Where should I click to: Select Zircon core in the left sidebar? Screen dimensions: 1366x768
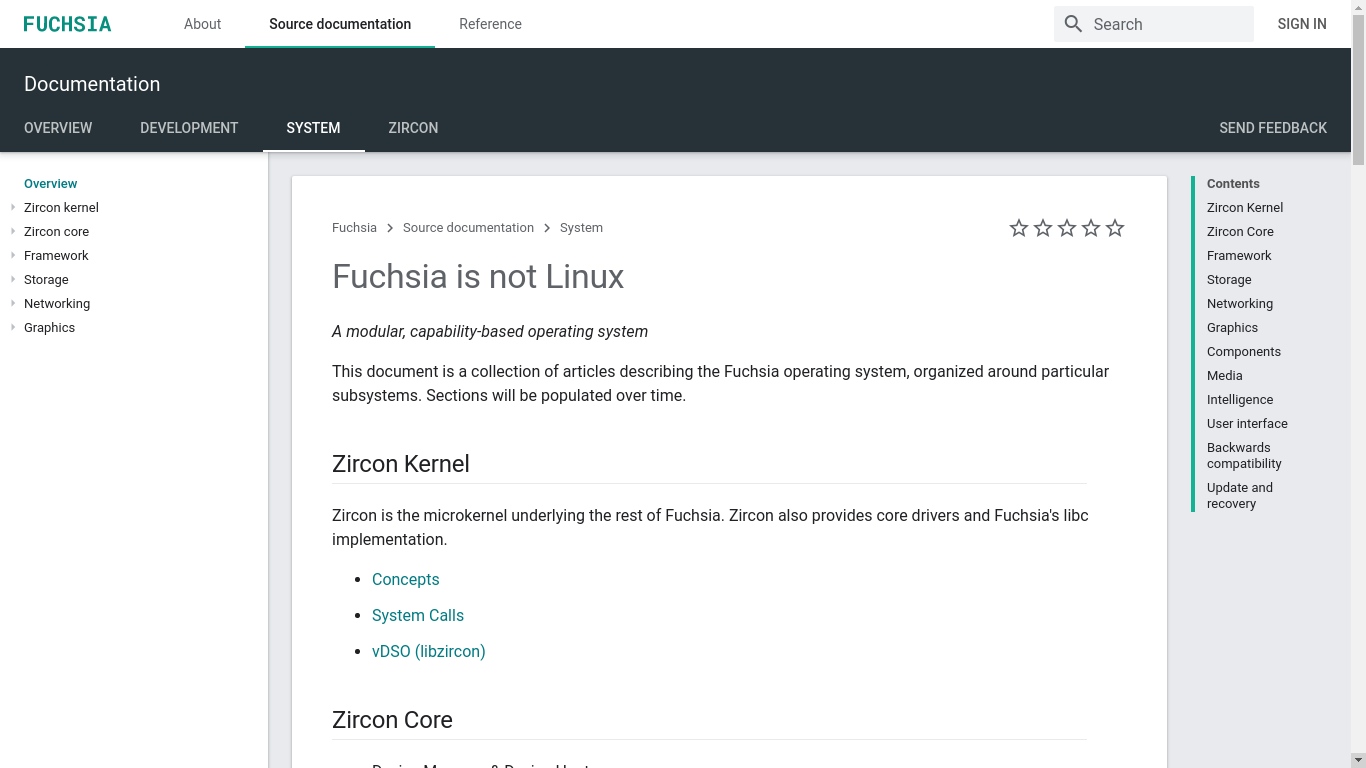[56, 232]
